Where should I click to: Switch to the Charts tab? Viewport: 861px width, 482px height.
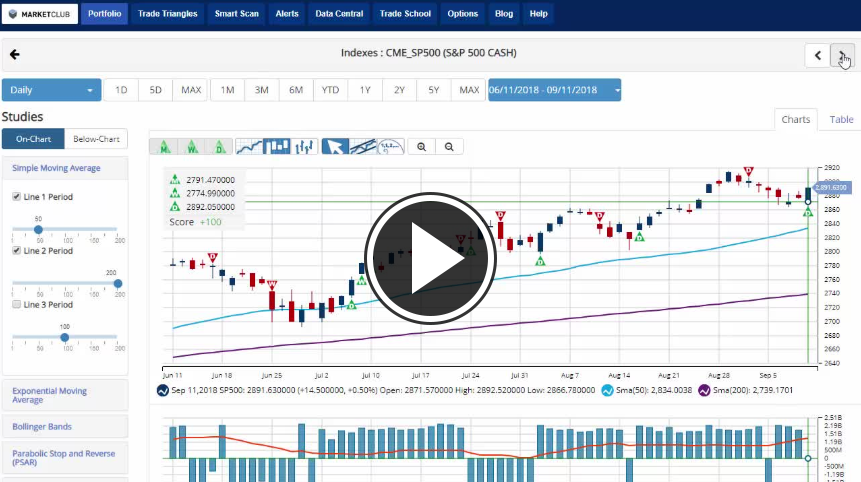(x=796, y=119)
